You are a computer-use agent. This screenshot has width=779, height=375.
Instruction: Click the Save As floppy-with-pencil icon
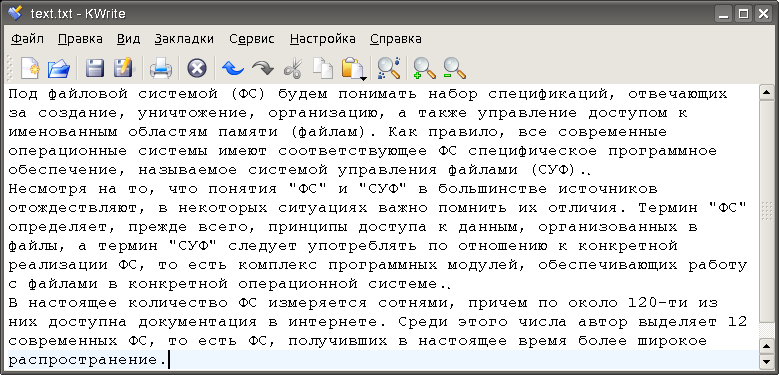click(x=124, y=68)
